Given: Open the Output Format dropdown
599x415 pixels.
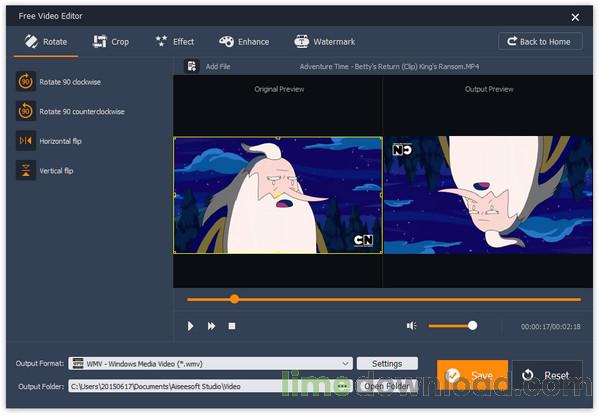Looking at the screenshot, I should (210, 363).
